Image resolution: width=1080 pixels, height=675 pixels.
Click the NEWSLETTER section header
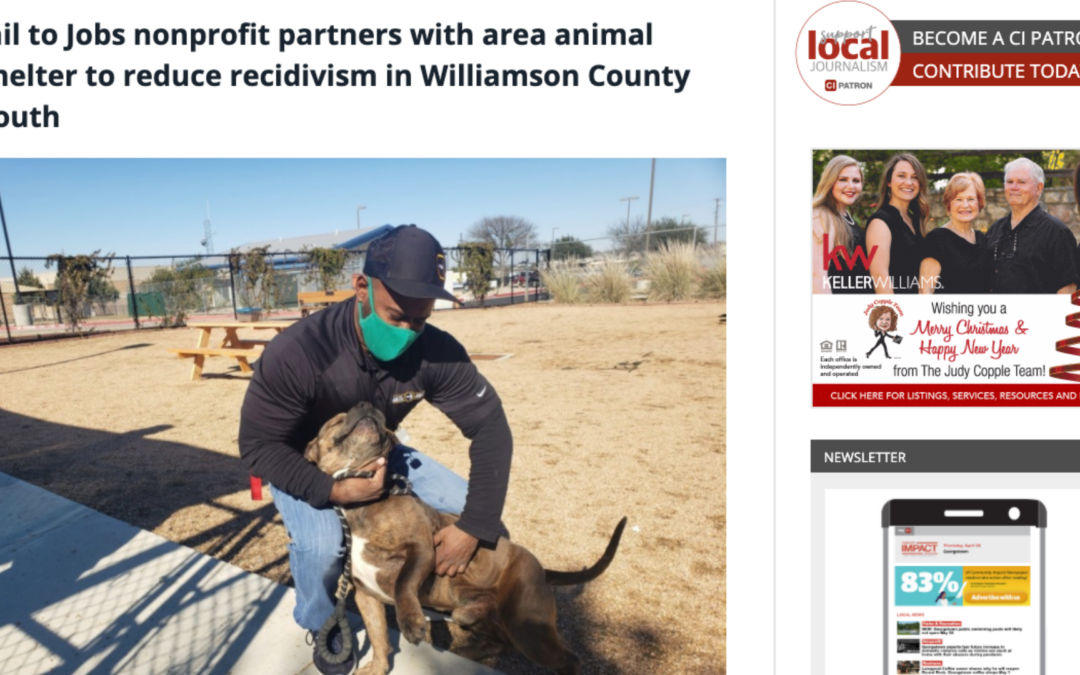click(x=945, y=457)
